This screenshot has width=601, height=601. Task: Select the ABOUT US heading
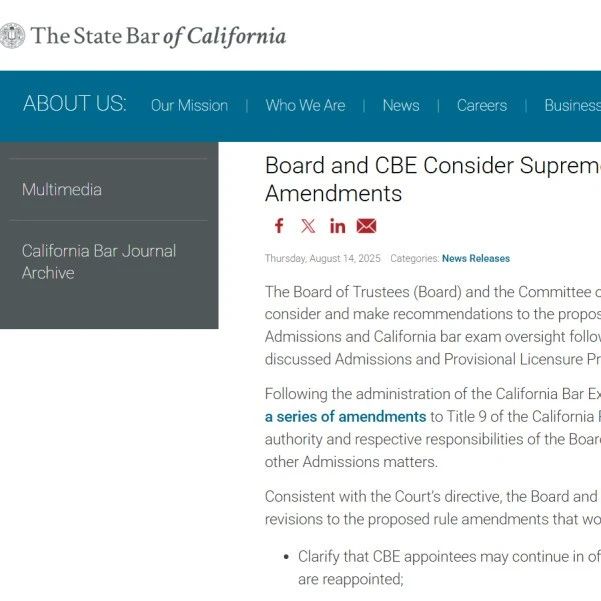75,103
